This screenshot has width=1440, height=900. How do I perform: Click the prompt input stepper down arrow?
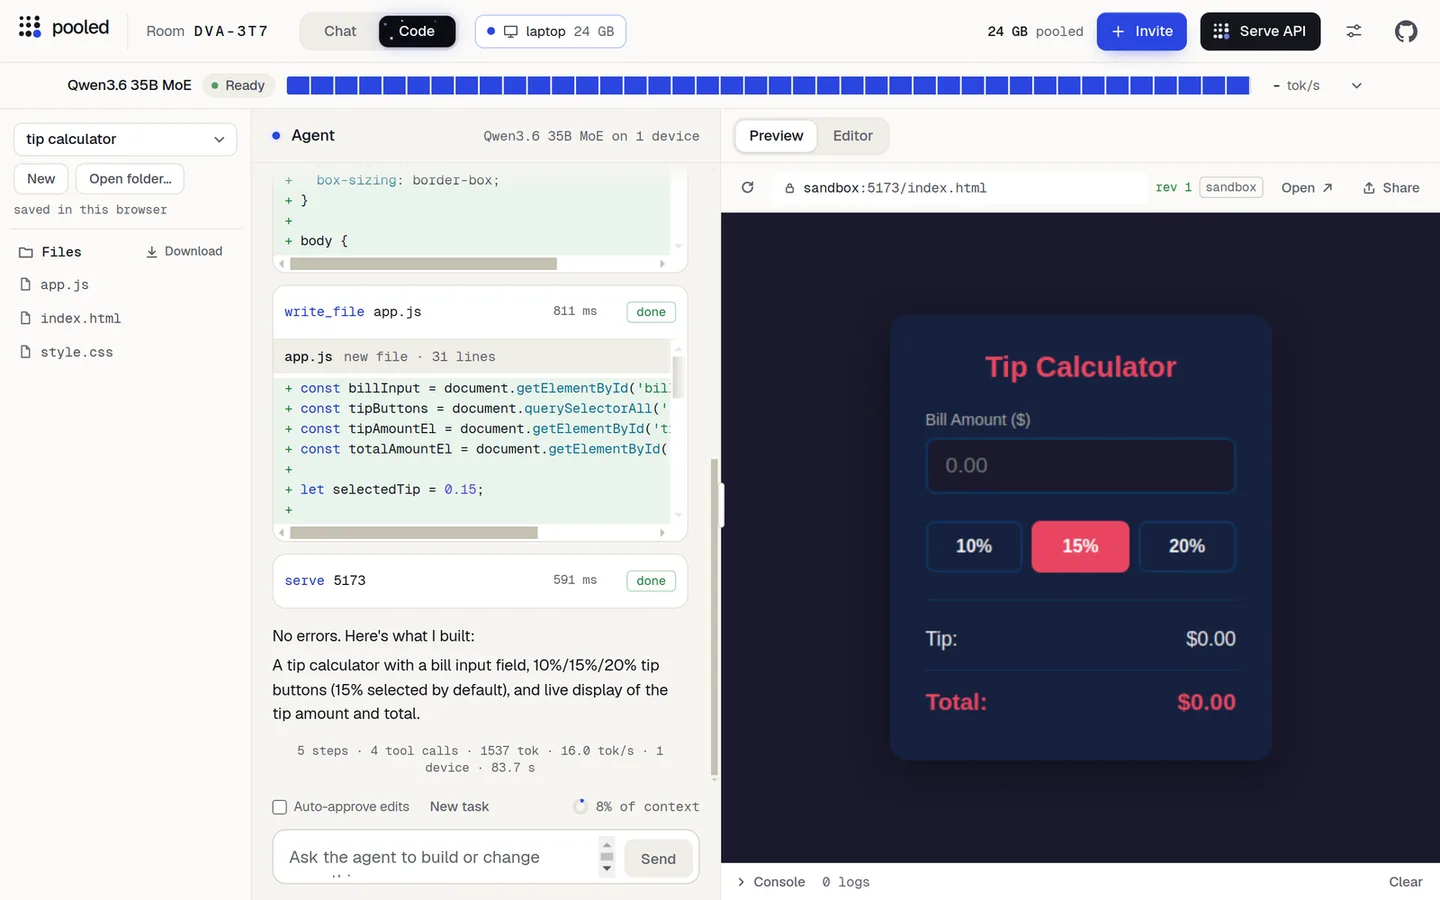tap(606, 868)
